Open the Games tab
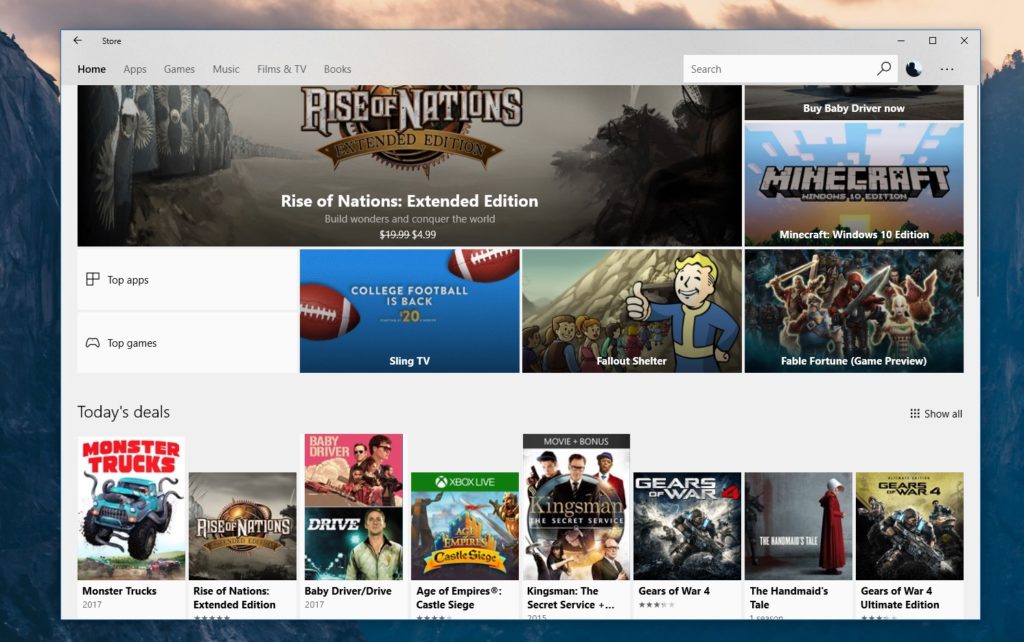 (179, 69)
